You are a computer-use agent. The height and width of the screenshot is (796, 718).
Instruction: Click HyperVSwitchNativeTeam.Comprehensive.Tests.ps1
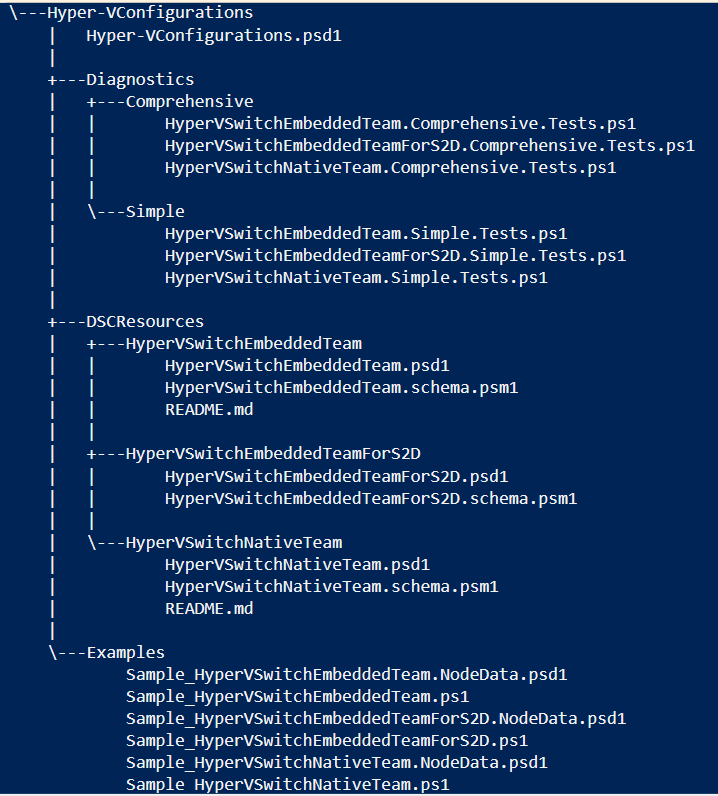[390, 168]
